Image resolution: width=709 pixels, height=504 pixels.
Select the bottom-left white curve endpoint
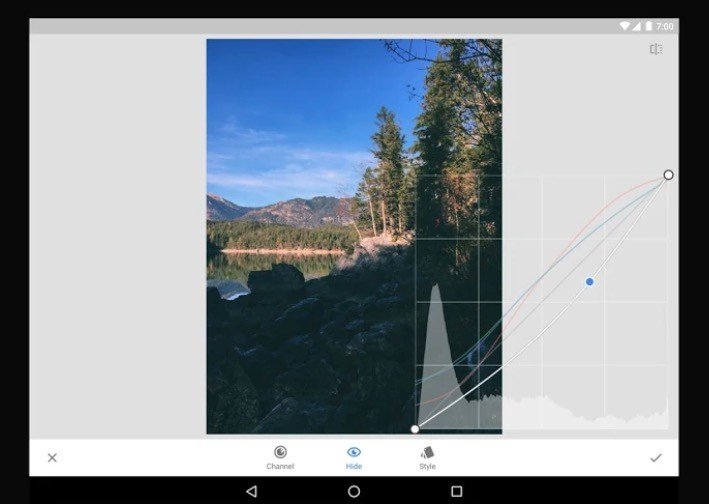click(x=415, y=429)
